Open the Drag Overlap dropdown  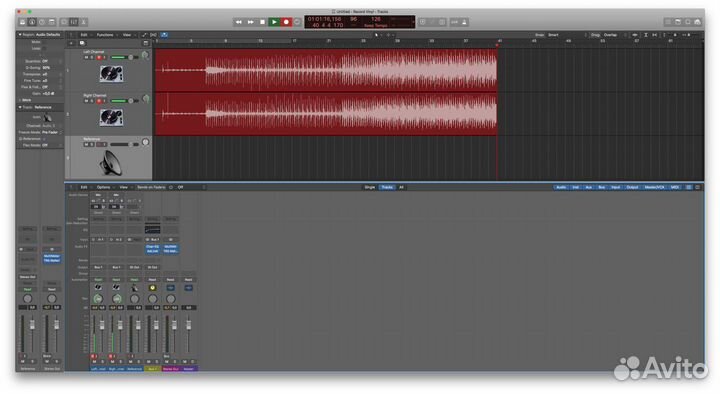614,35
